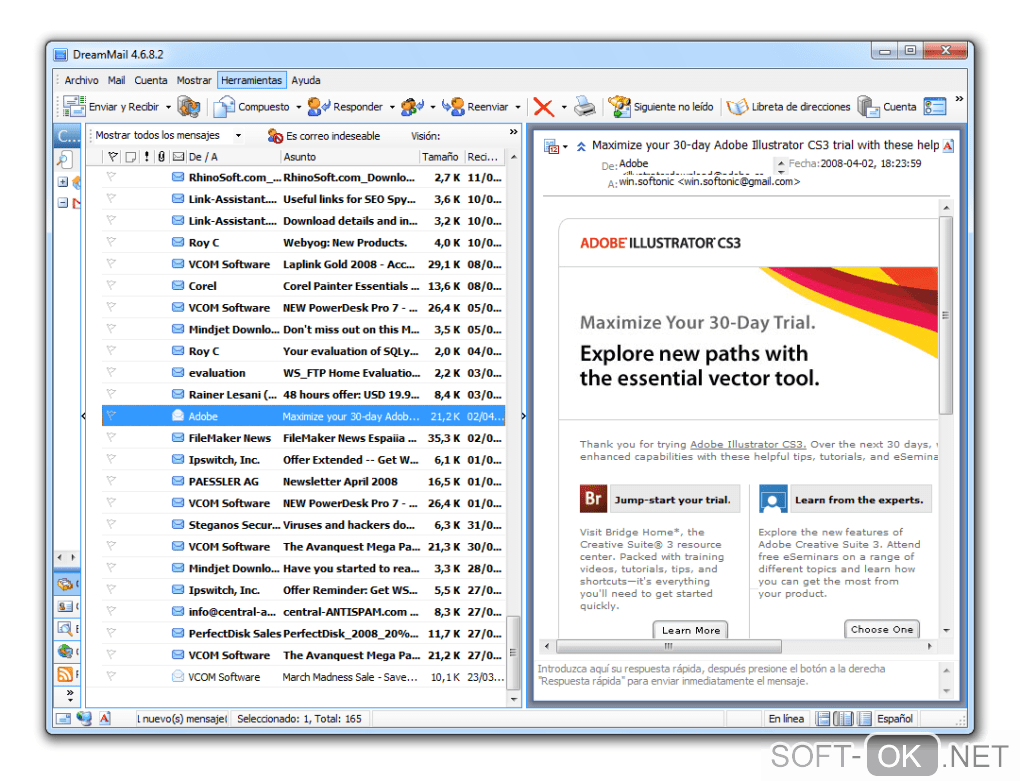1020x781 pixels.
Task: Open the Mostrar todos los mensajes filter dropdown
Action: tap(238, 136)
